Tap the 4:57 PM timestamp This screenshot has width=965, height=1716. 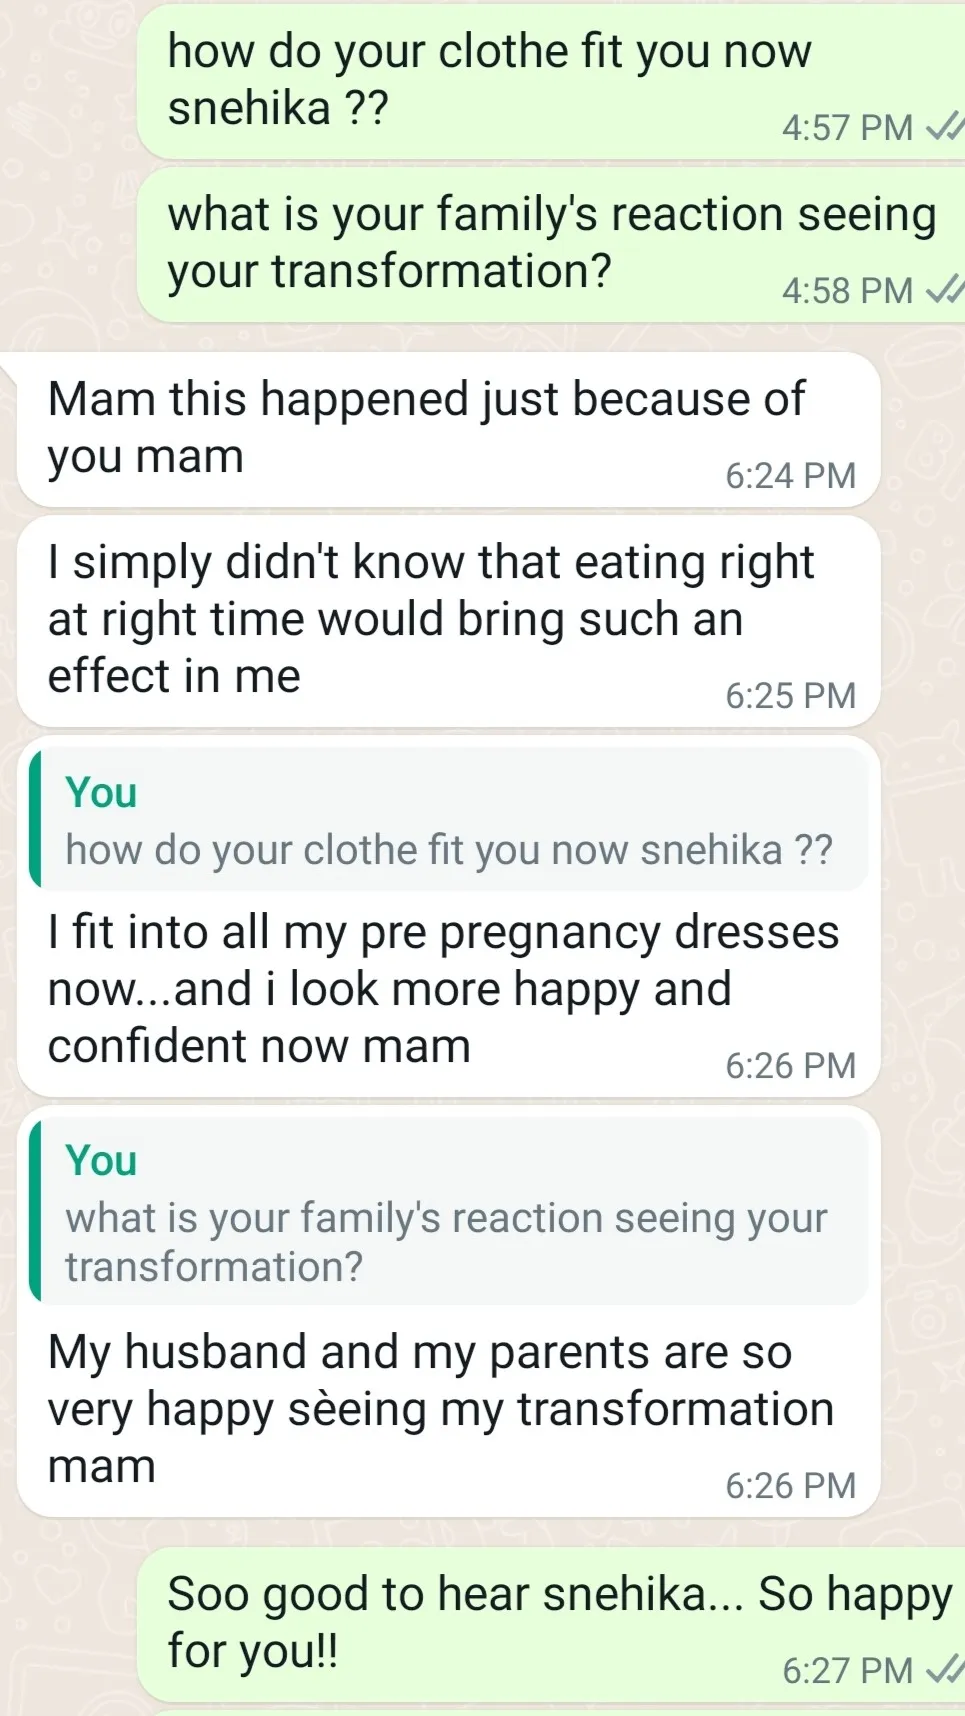point(847,128)
